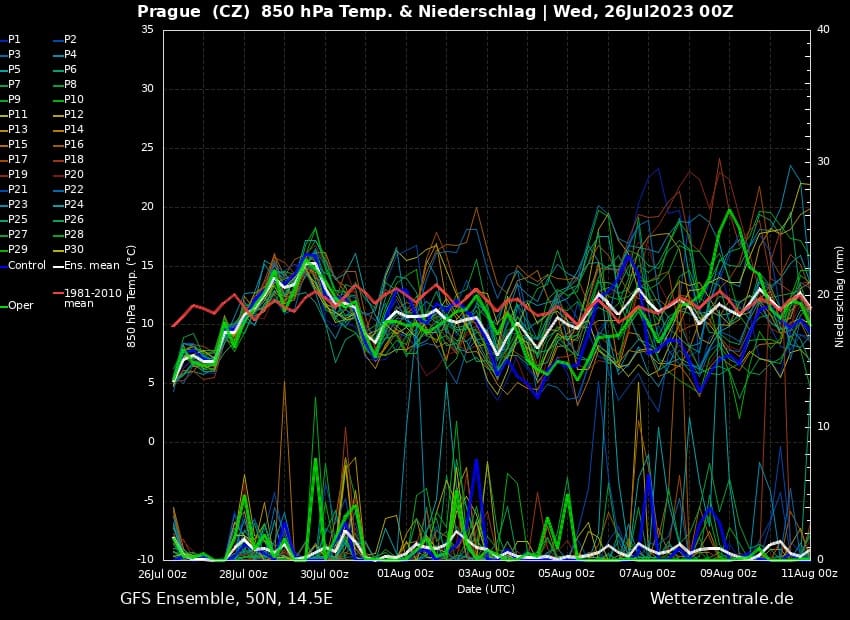
Task: Click the Control legend entry
Action: (26, 265)
